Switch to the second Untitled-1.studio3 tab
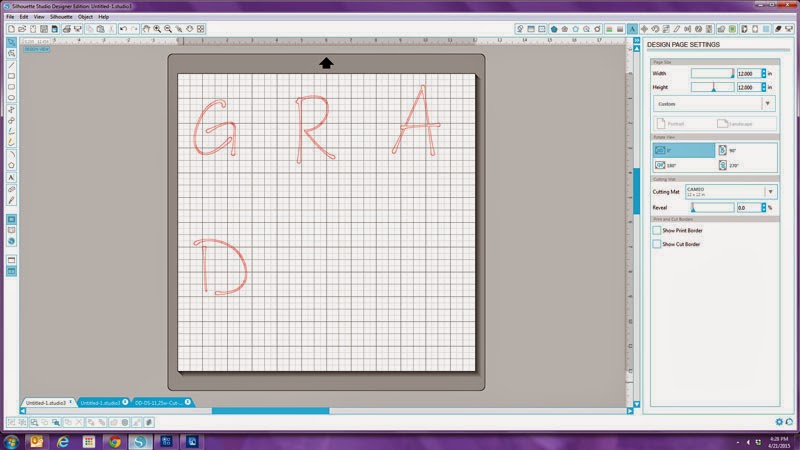Screen dimensions: 800x450 tap(103, 403)
